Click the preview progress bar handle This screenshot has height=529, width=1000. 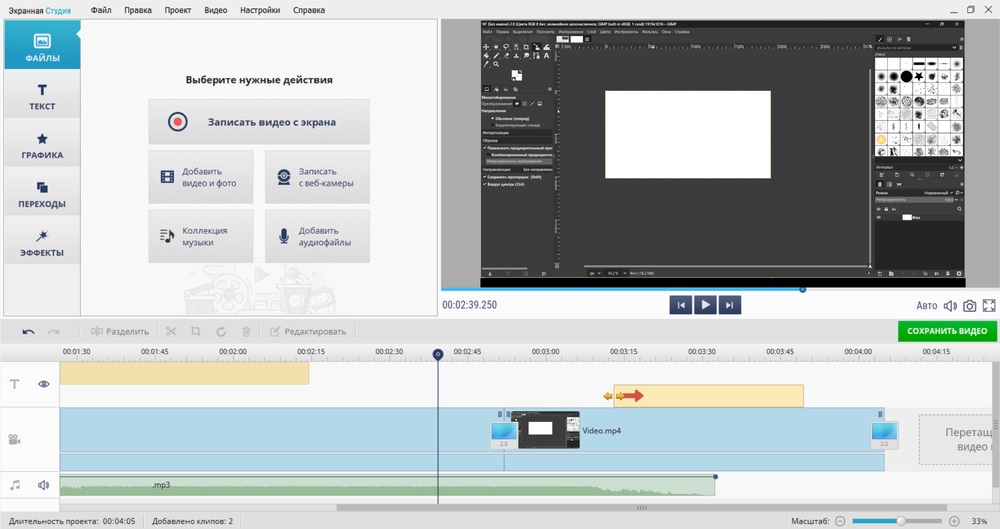[x=803, y=290]
